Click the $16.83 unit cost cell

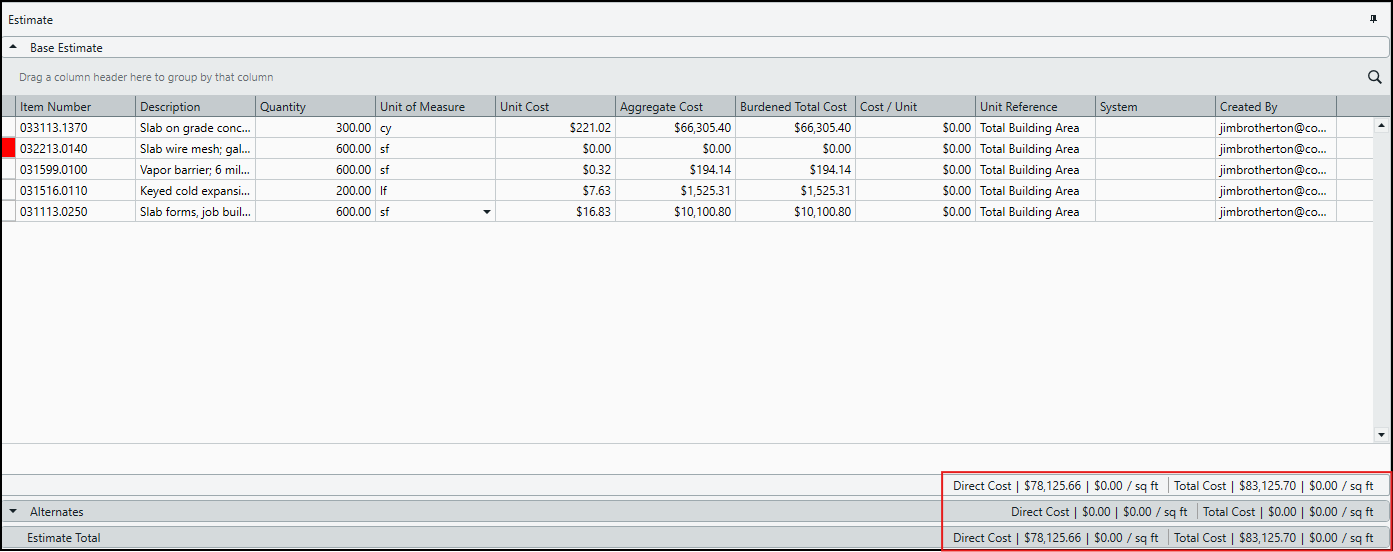coord(555,212)
